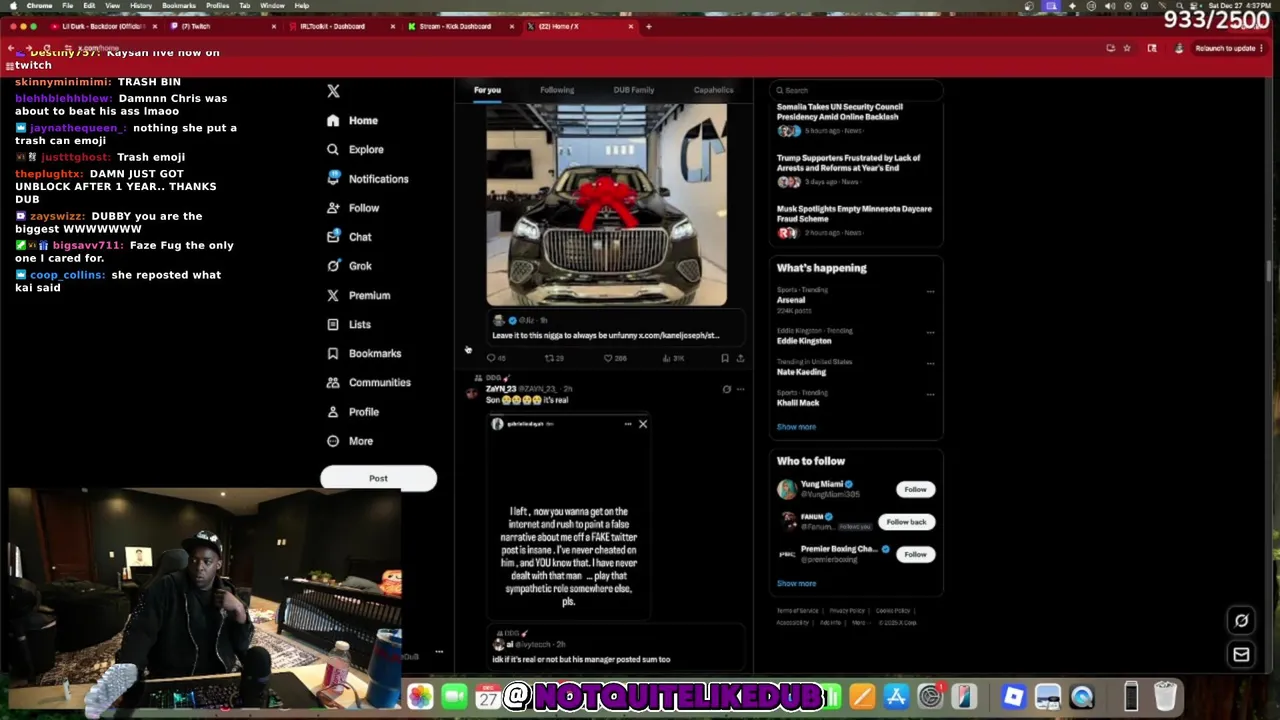
Task: Click the Post button in the sidebar
Action: point(378,478)
